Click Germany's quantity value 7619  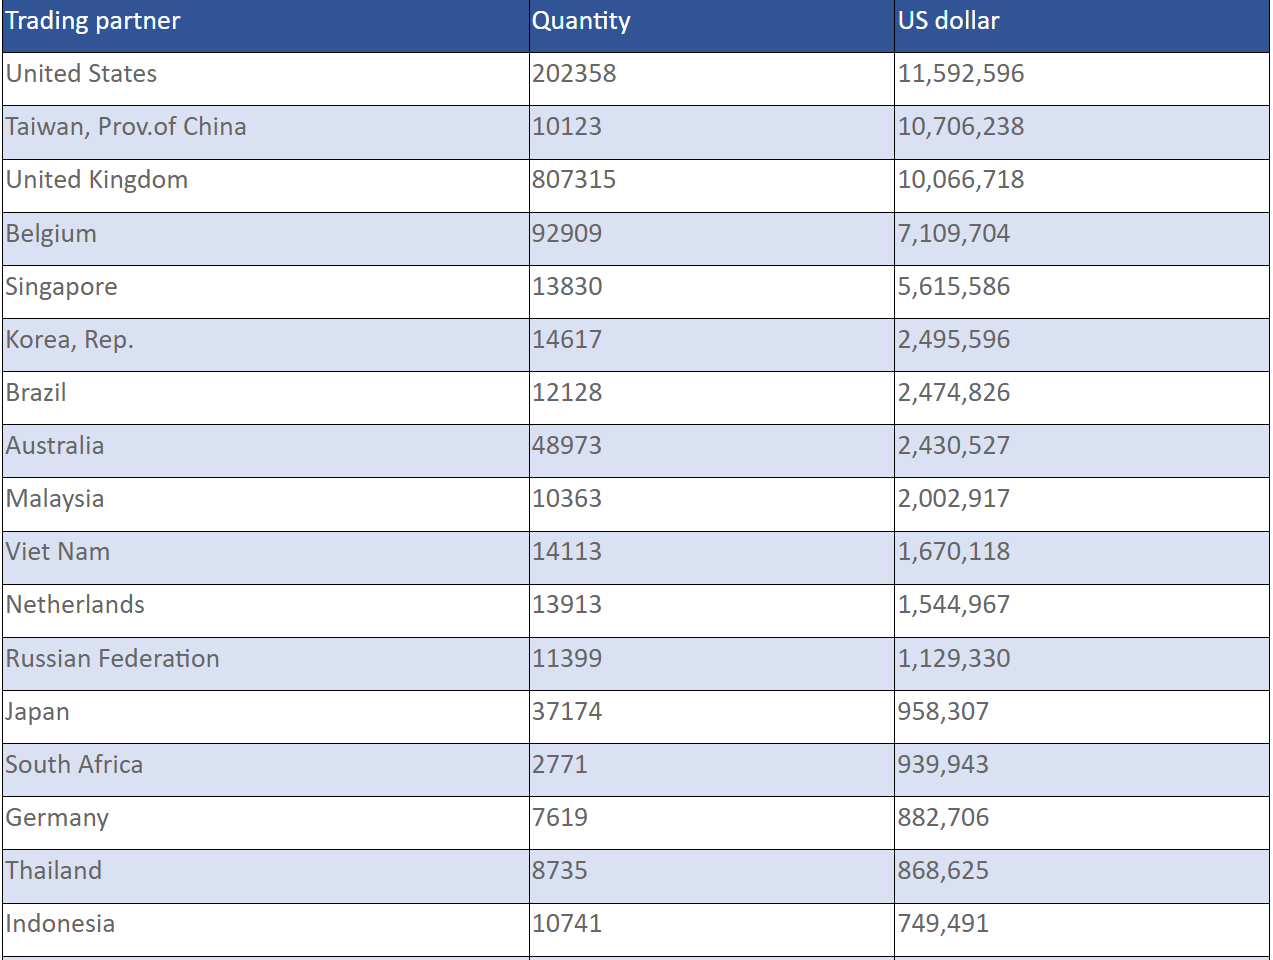click(560, 818)
